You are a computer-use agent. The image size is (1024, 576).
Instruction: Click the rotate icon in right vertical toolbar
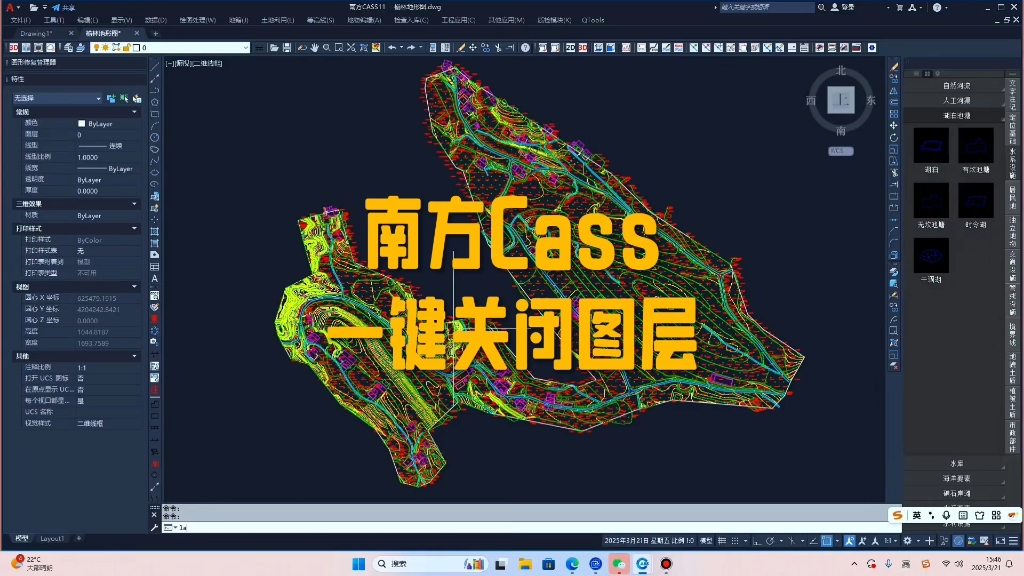coord(893,138)
